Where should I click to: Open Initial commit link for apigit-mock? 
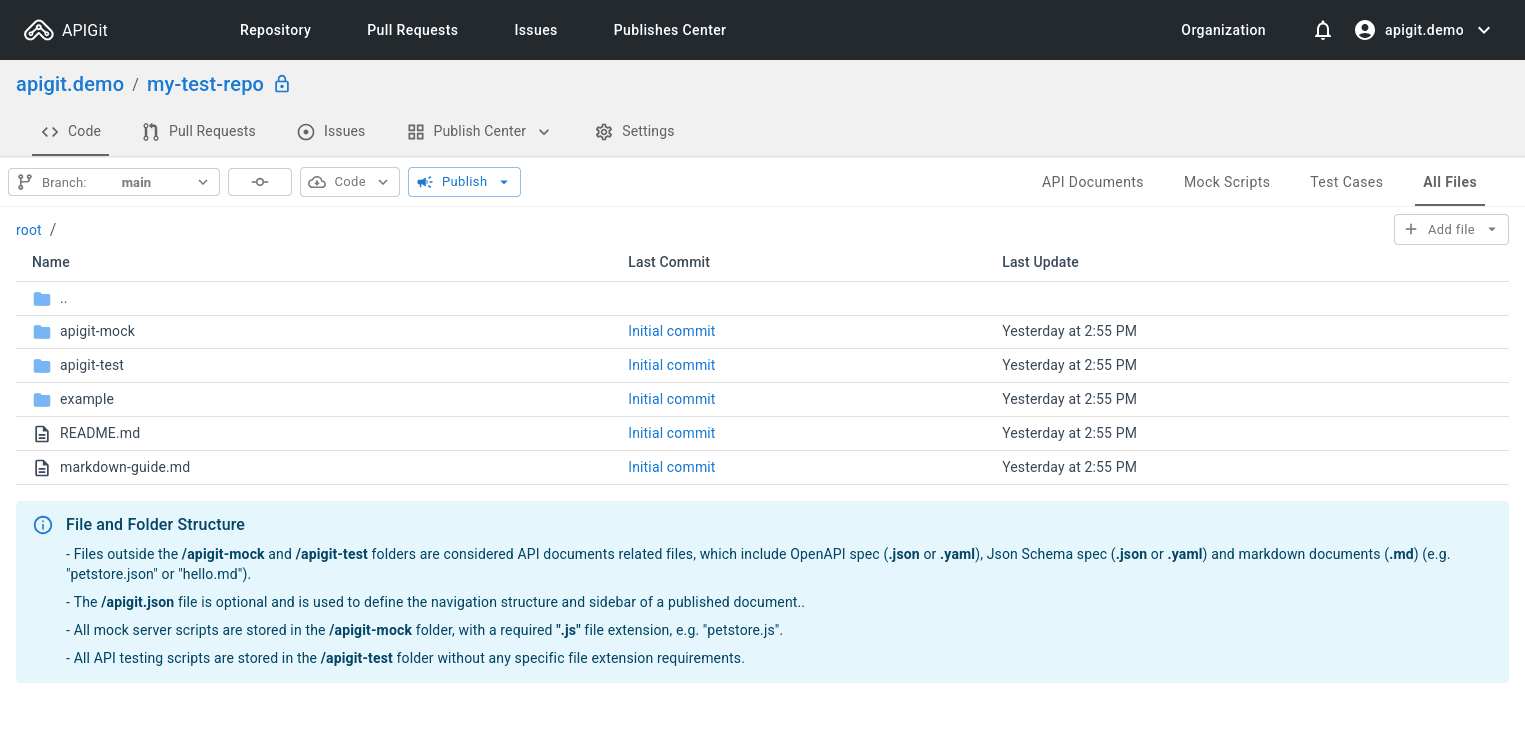pyautogui.click(x=672, y=331)
